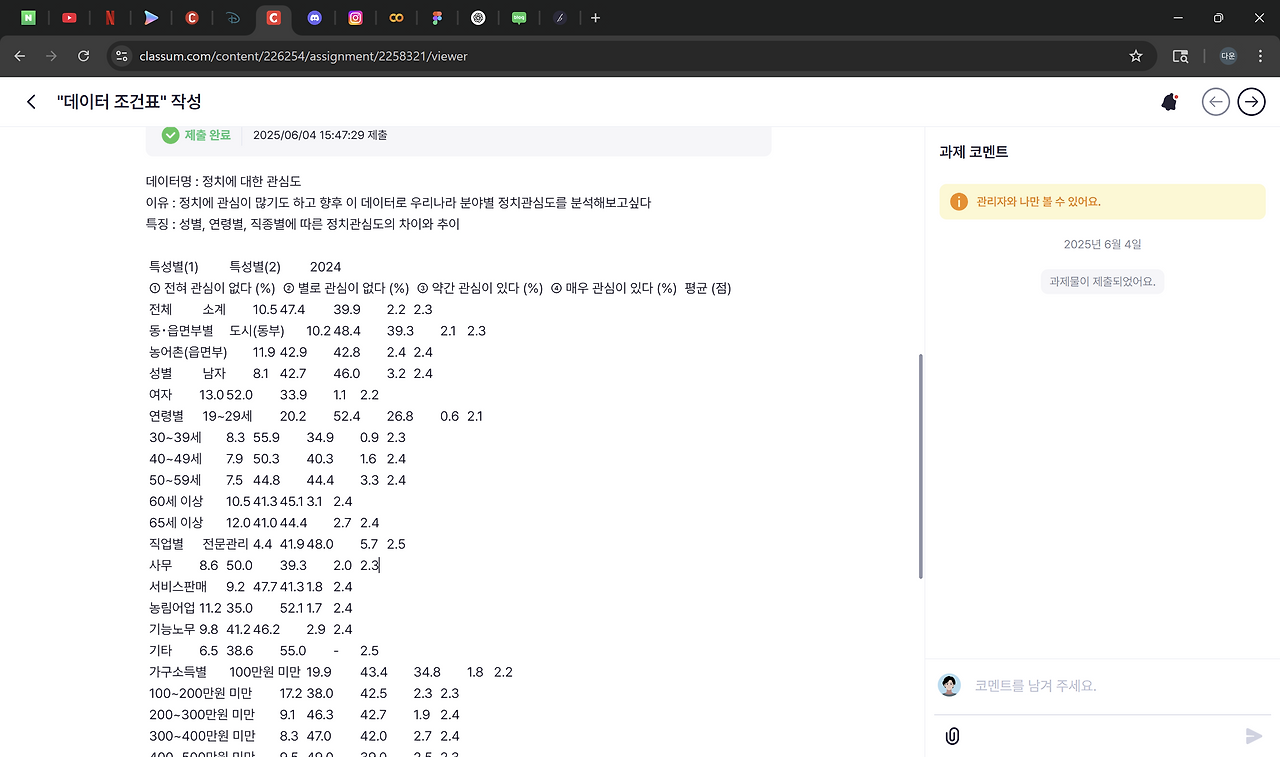Click the line starting with 이유 : 정치에
The width and height of the screenshot is (1280, 757).
(x=399, y=202)
